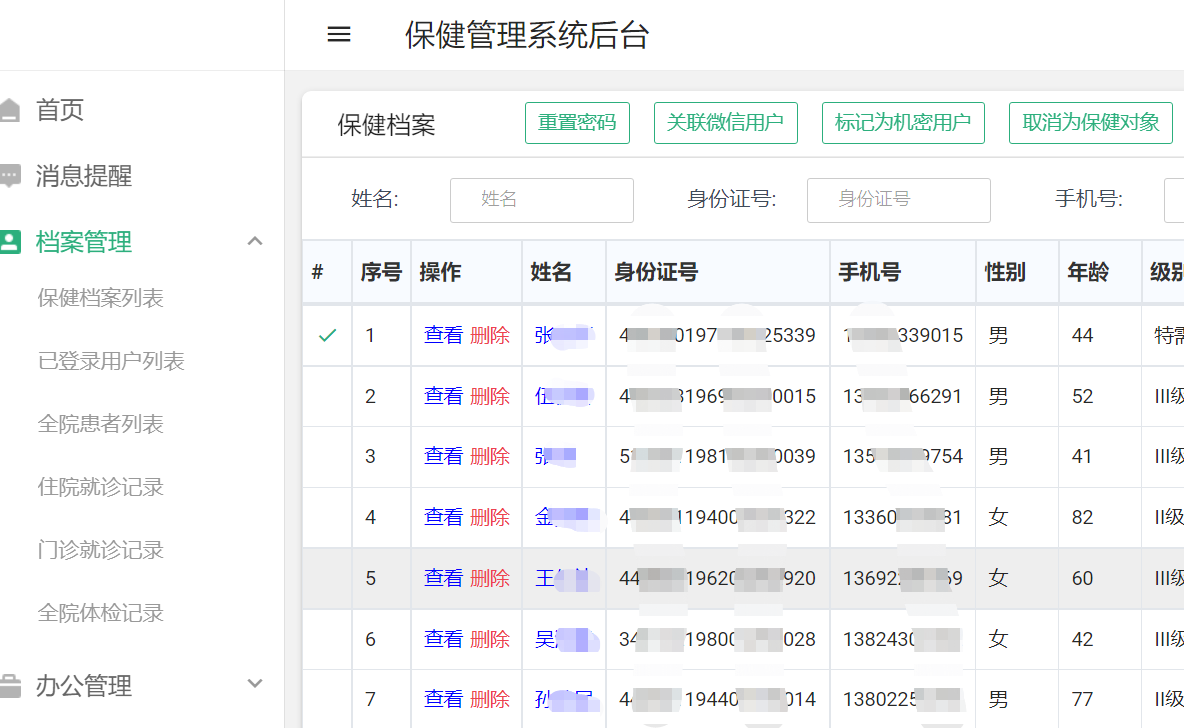Click the 办公管理 briefcase icon
The width and height of the screenshot is (1184, 728).
[x=10, y=686]
